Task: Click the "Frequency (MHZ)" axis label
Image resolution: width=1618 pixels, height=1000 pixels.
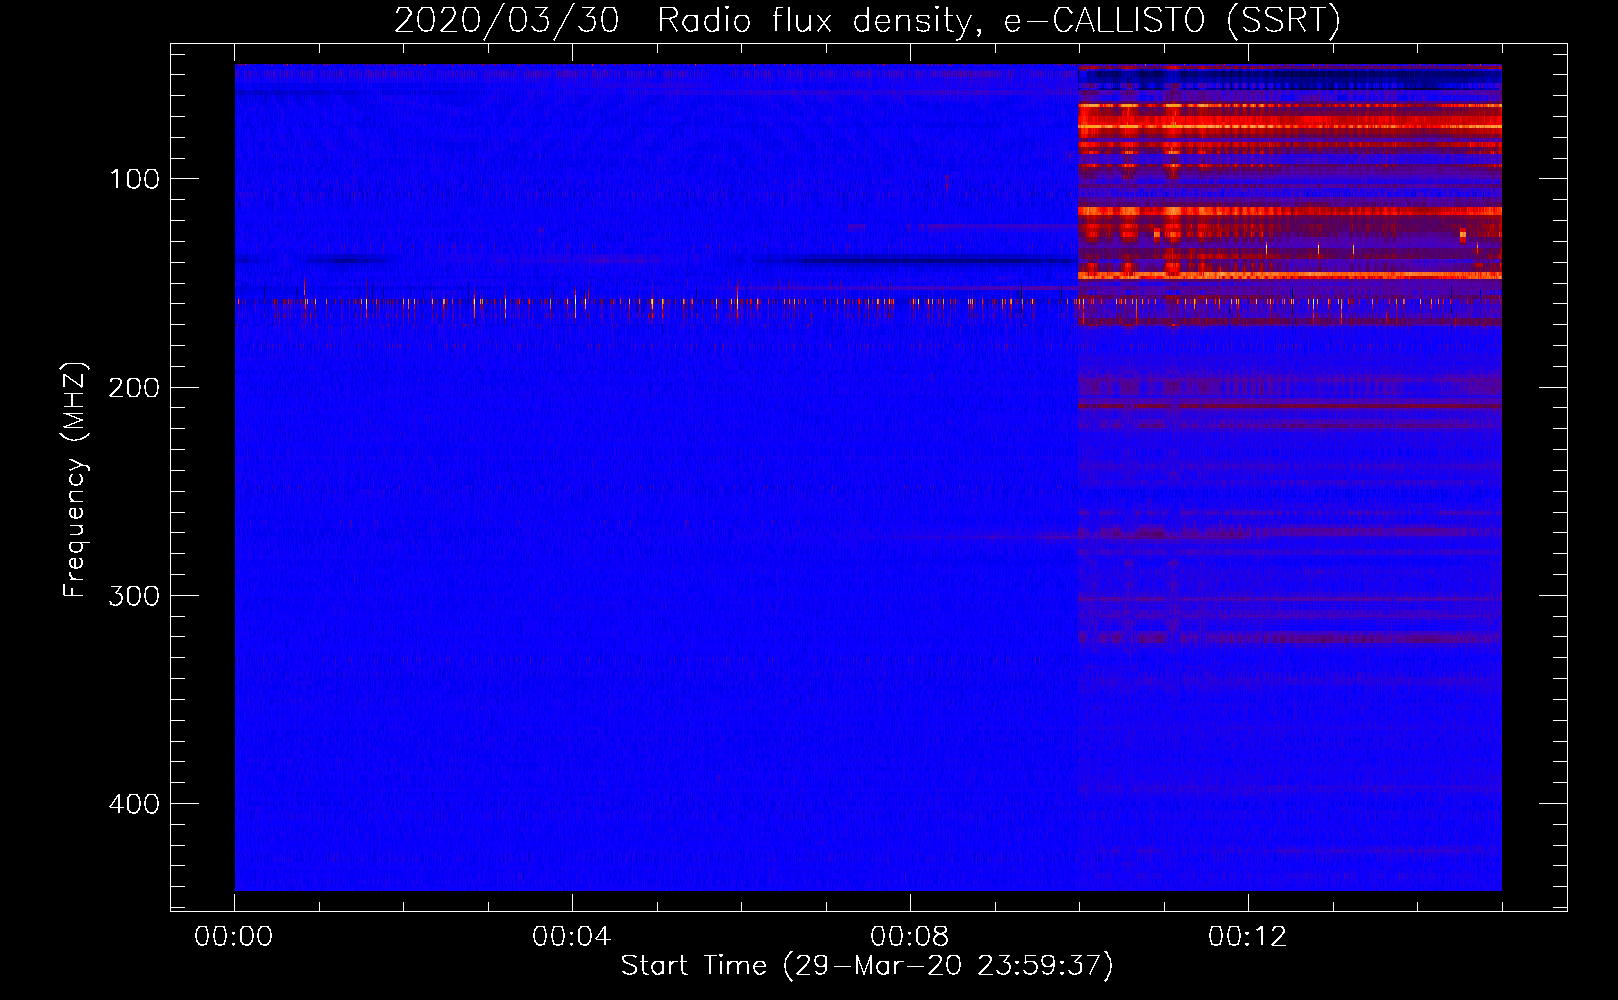Action: (75, 480)
